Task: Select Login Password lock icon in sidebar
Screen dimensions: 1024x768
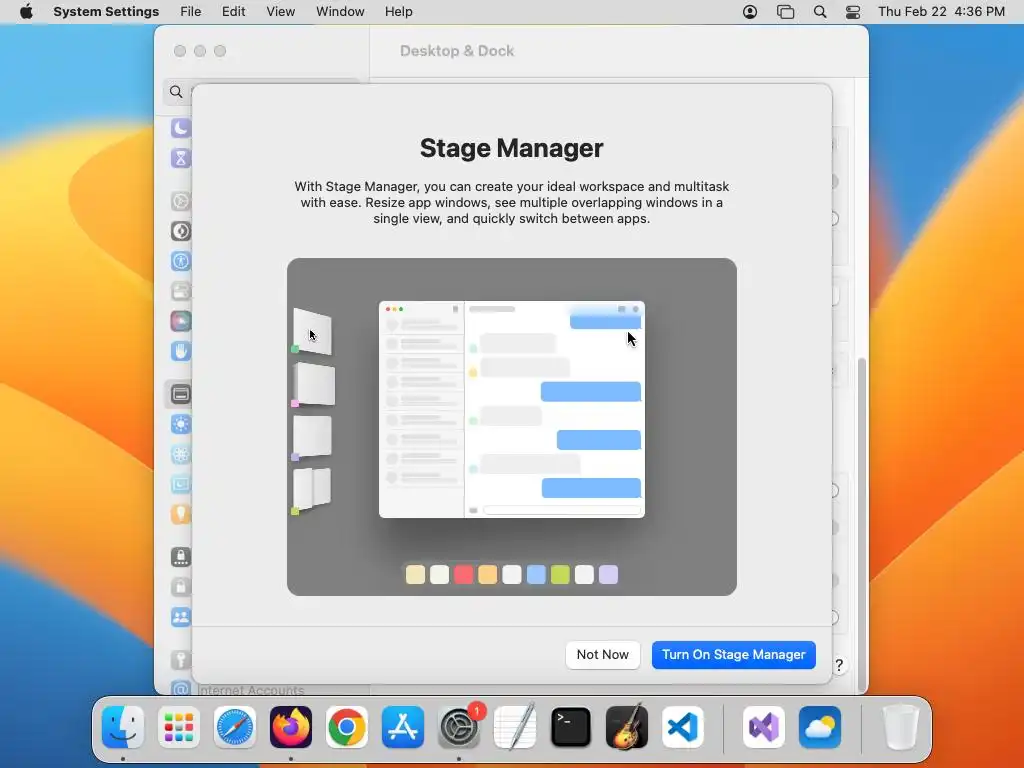Action: point(181,587)
